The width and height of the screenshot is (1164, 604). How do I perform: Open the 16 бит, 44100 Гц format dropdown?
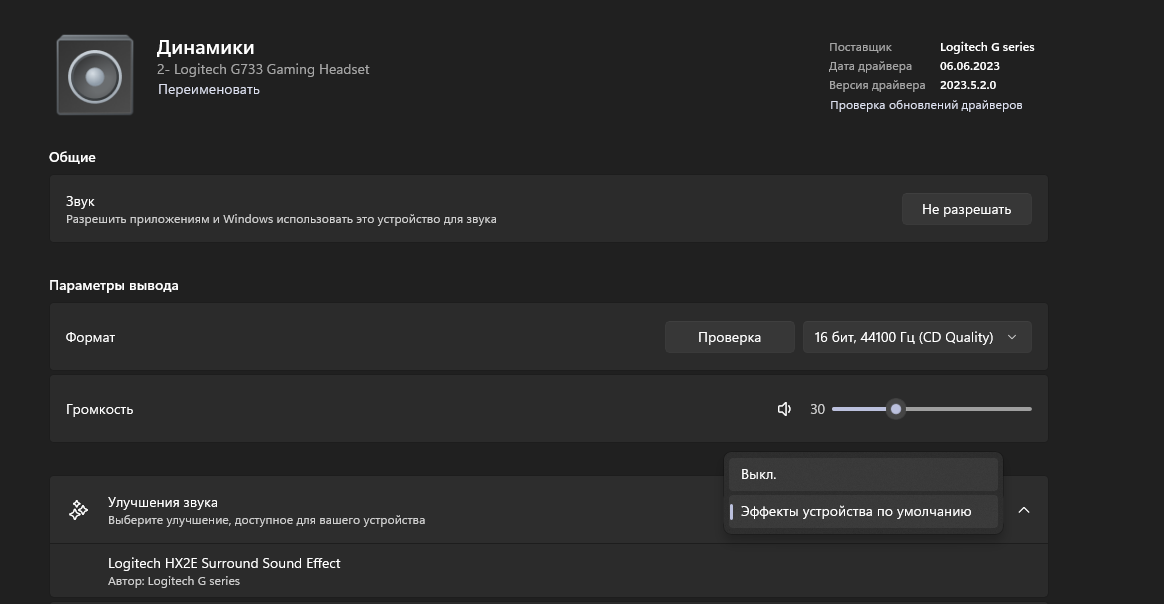(x=917, y=337)
